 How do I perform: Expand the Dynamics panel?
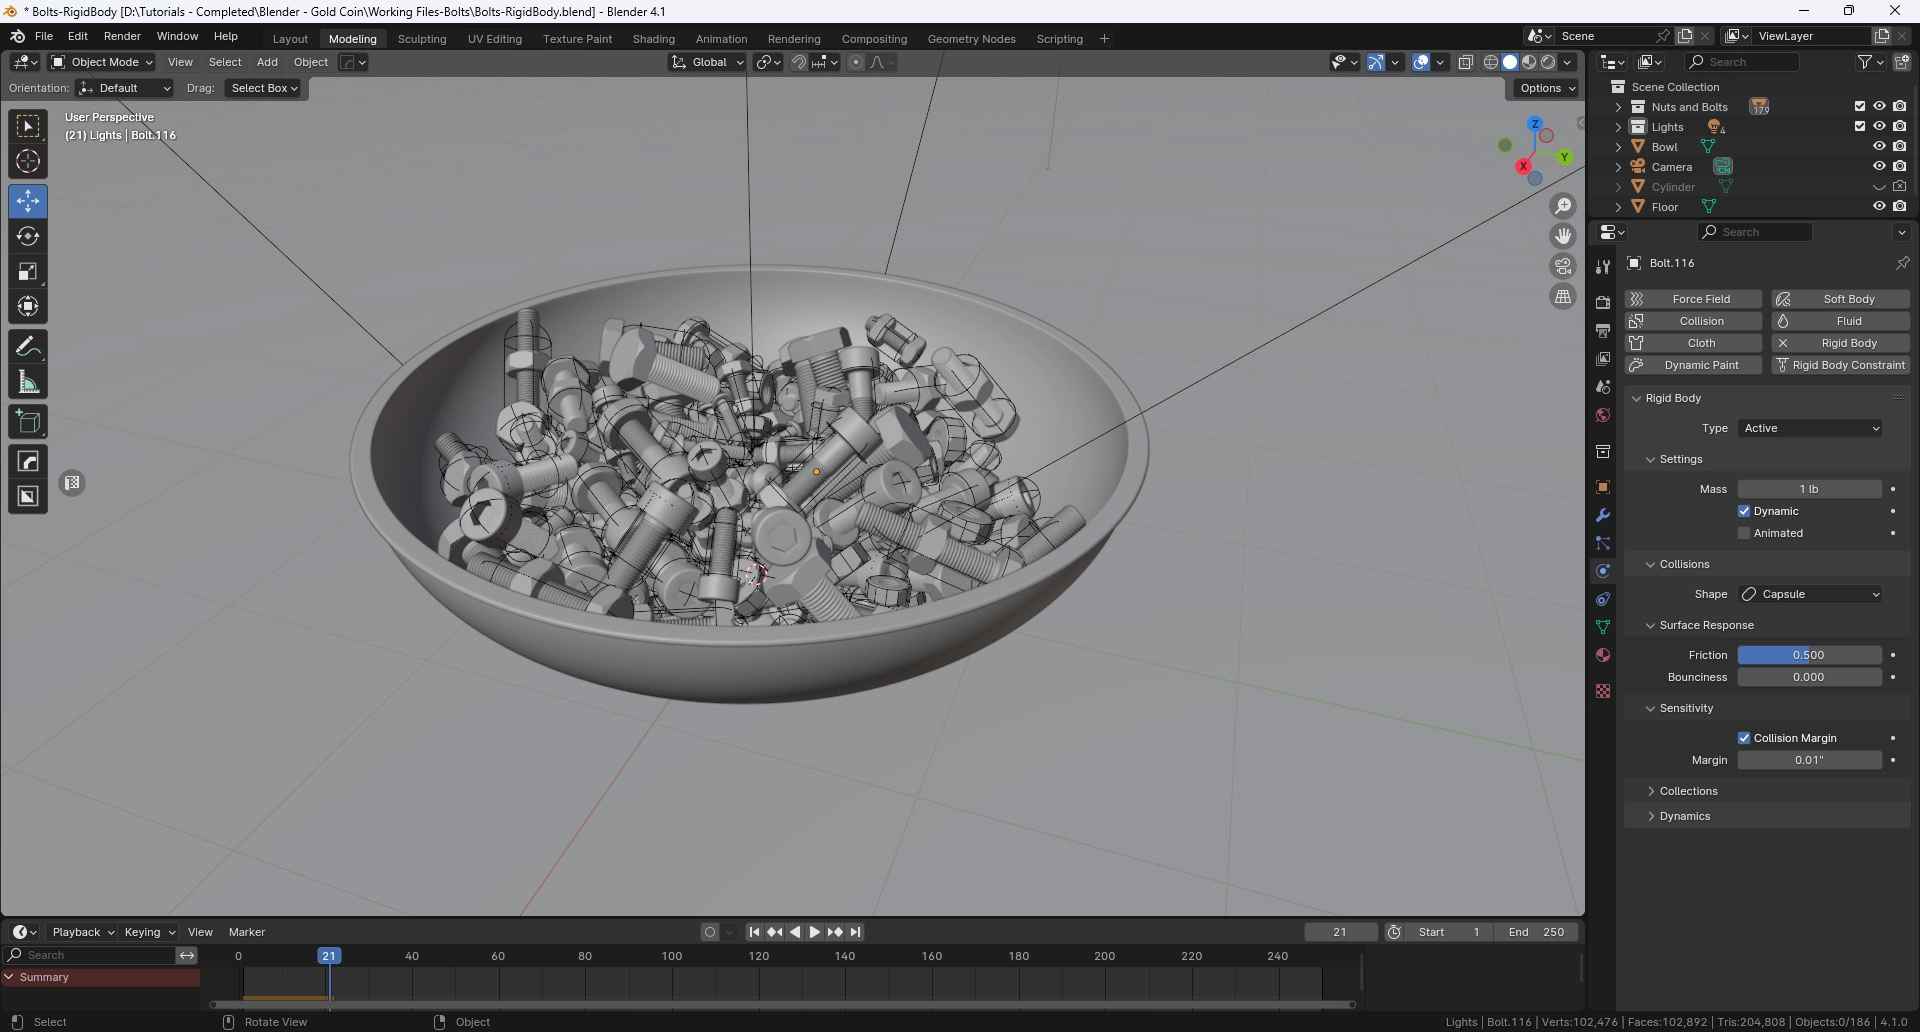click(x=1685, y=816)
